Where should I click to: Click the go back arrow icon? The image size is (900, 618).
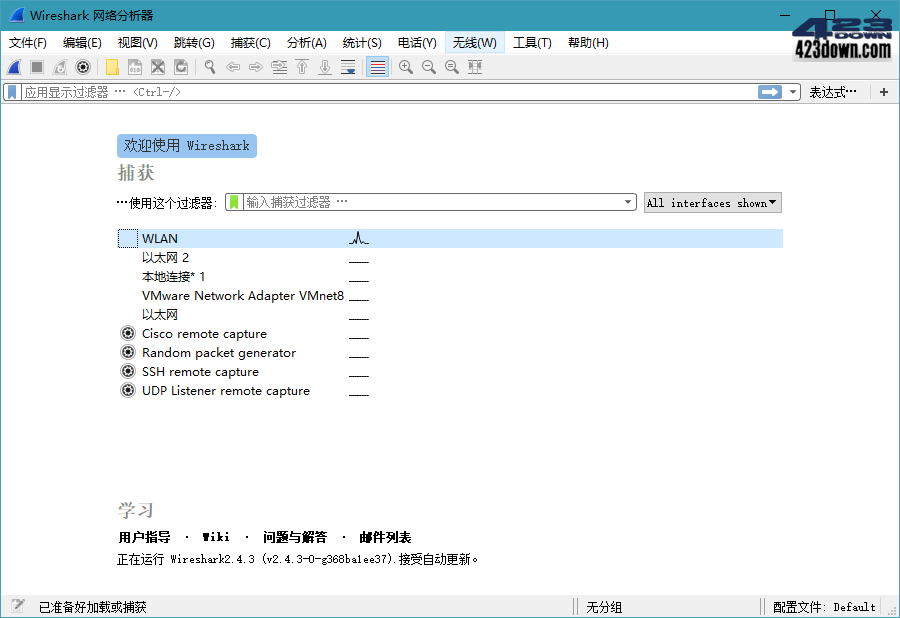(x=233, y=67)
